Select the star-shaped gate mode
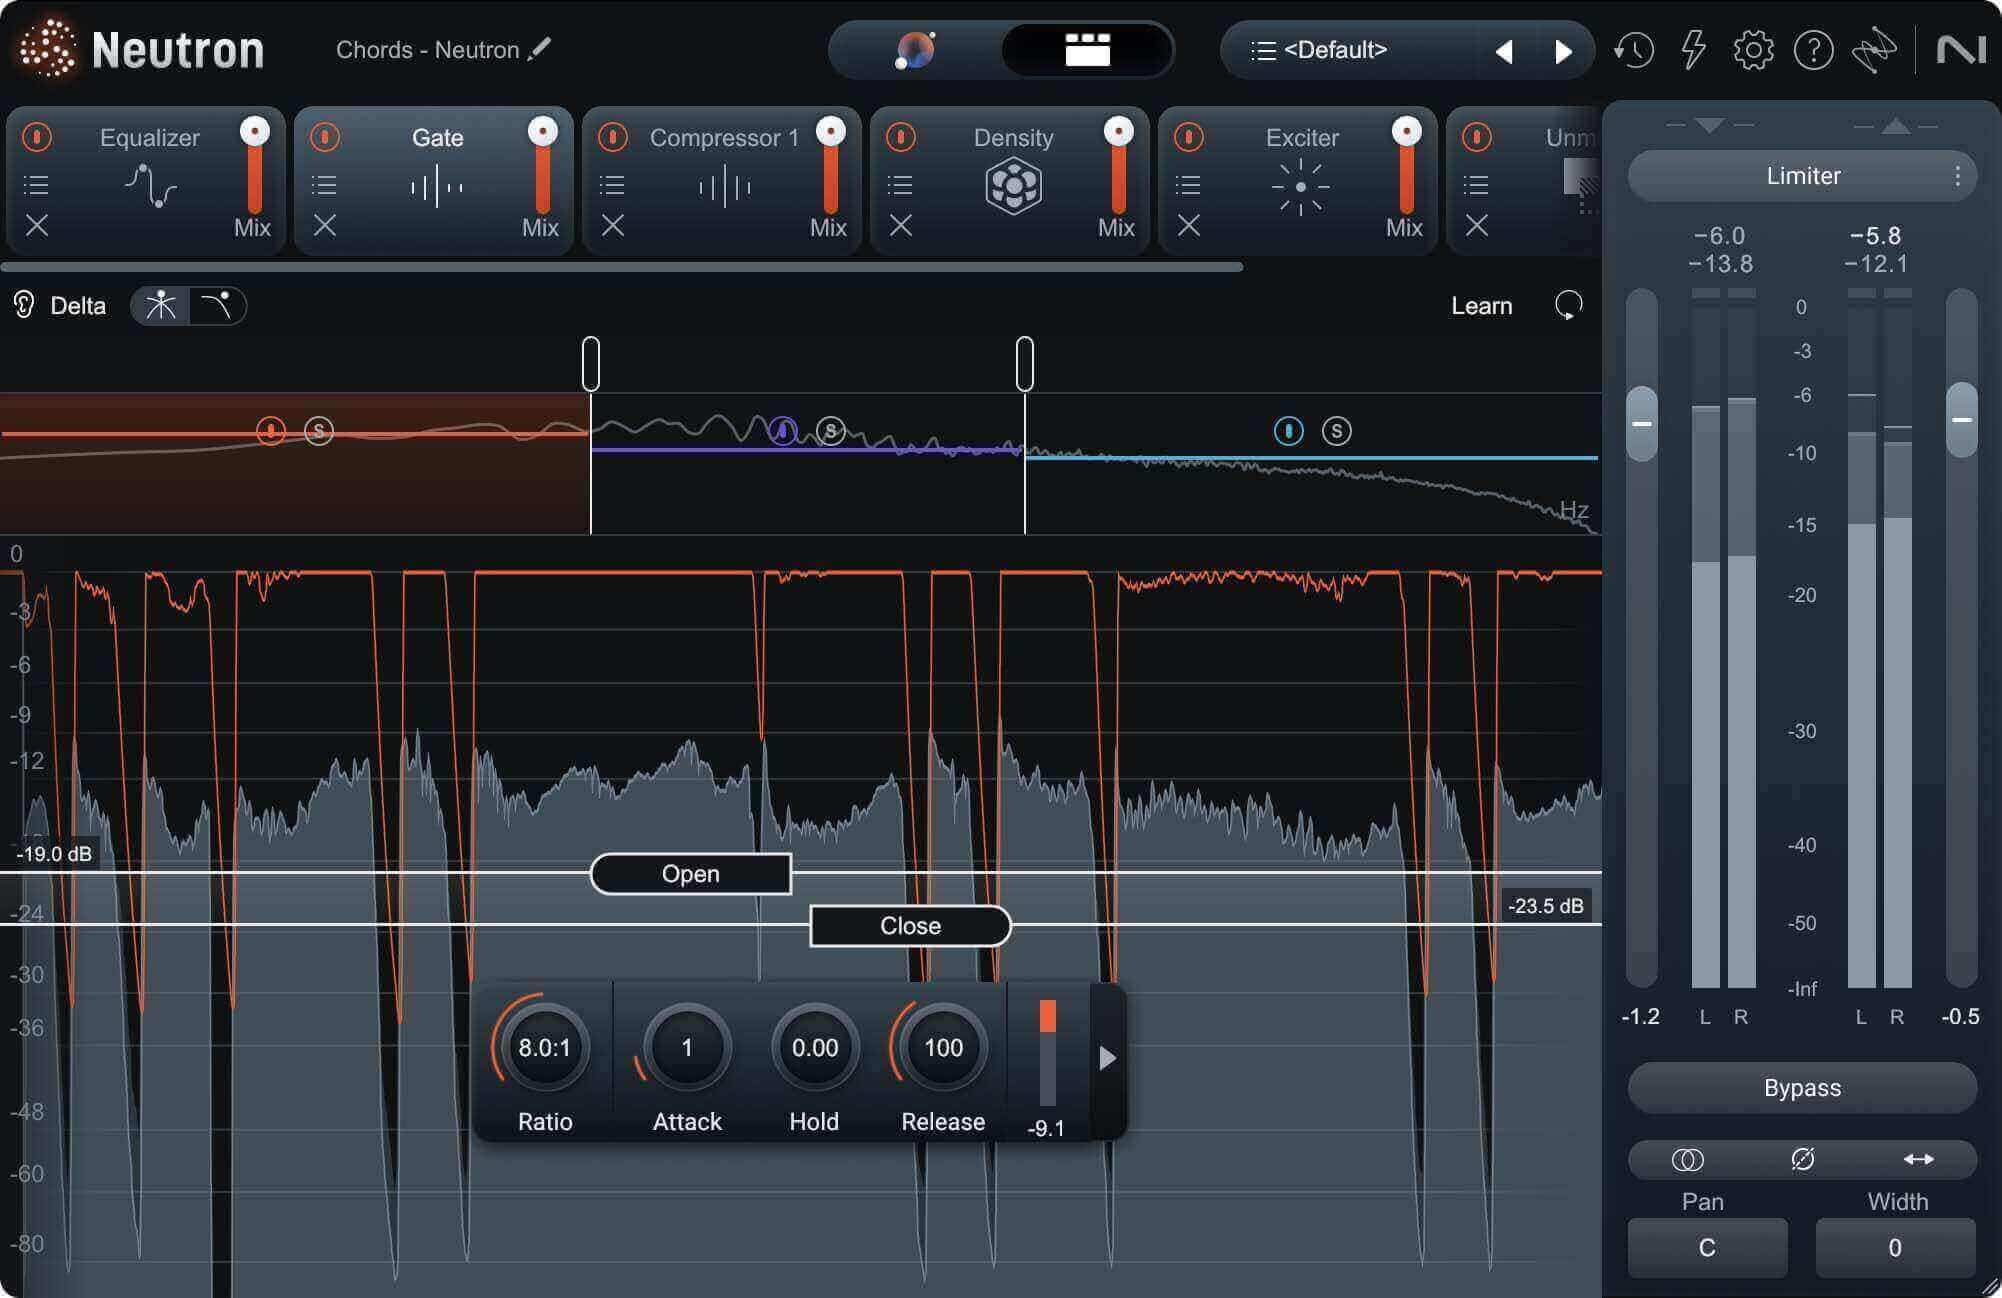The height and width of the screenshot is (1298, 2002). tap(161, 305)
